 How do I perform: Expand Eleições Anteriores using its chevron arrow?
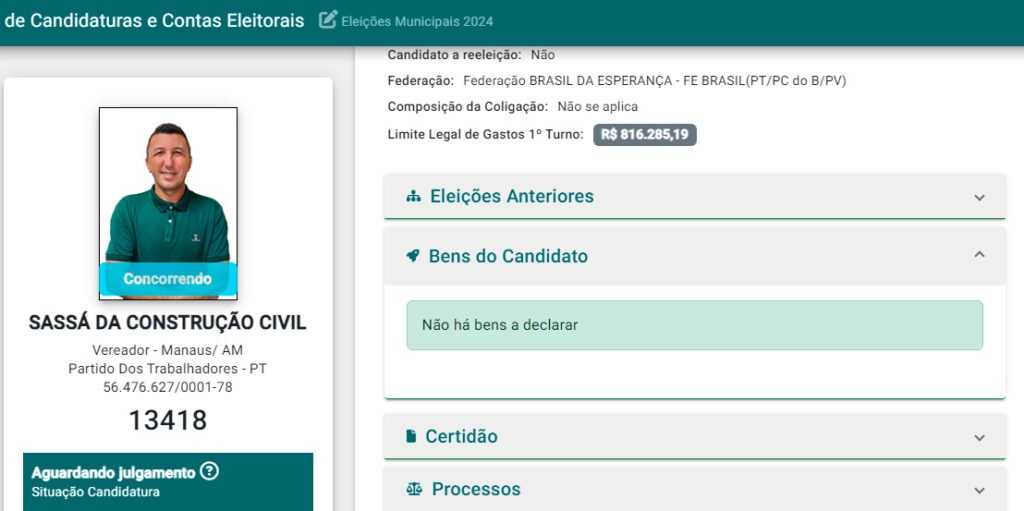[979, 197]
